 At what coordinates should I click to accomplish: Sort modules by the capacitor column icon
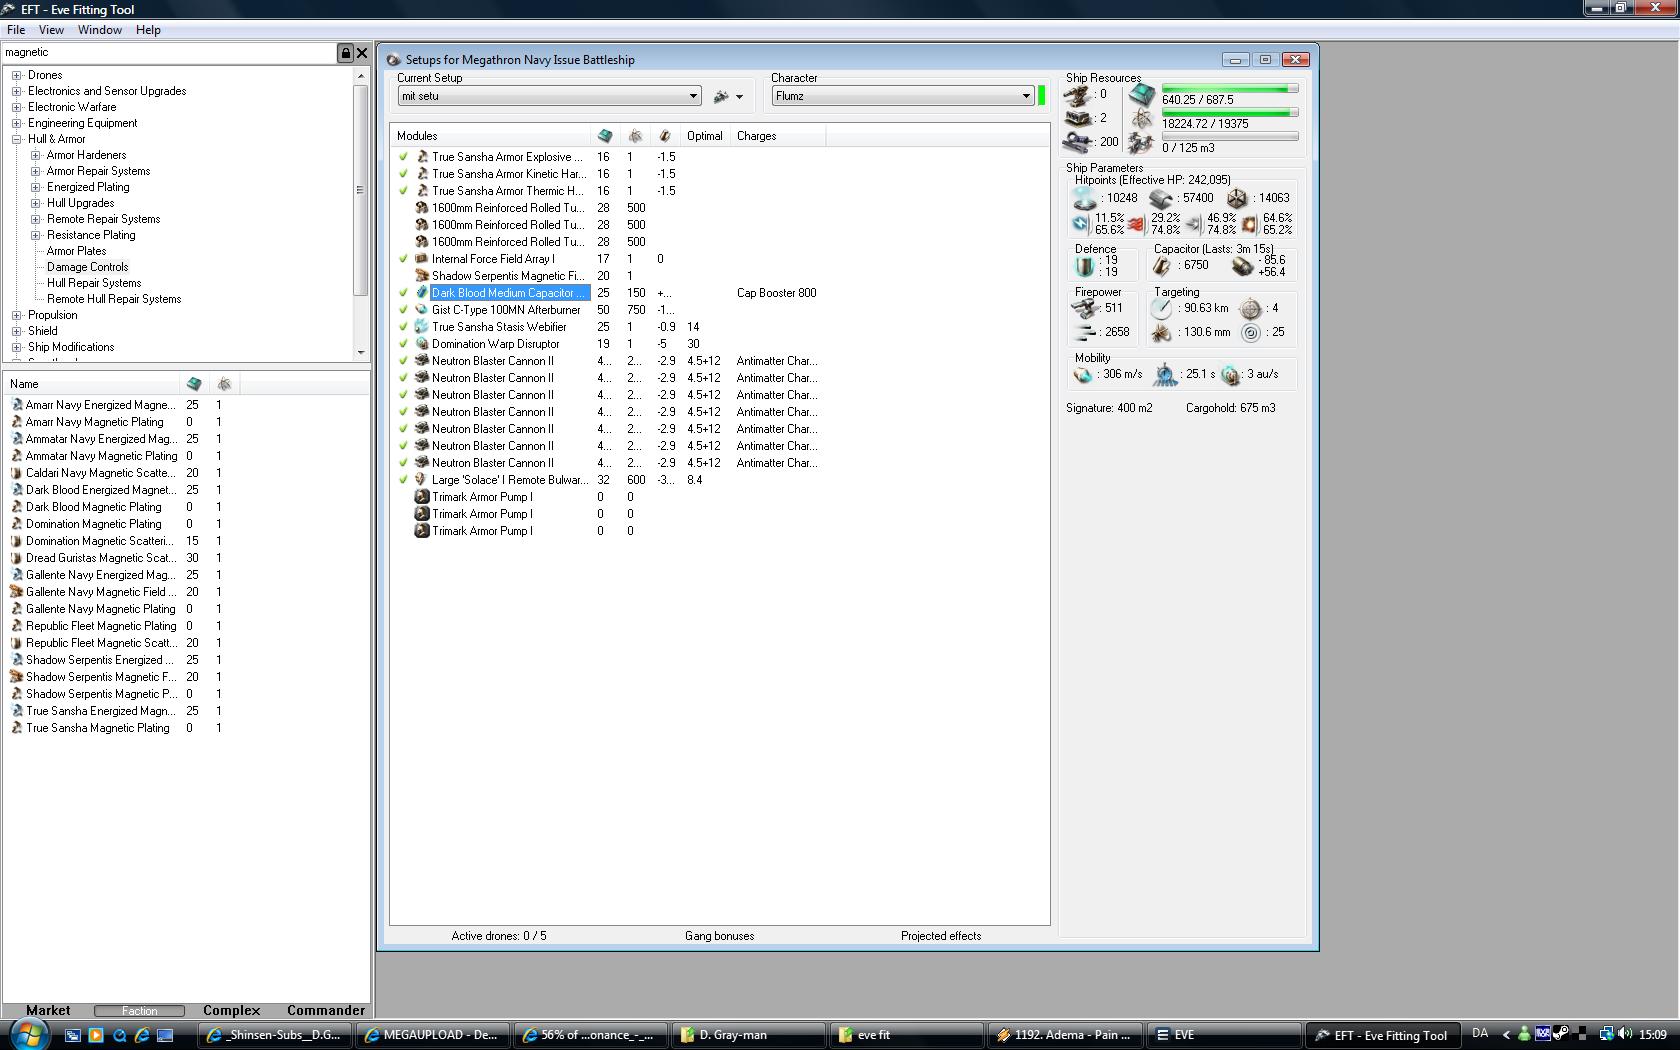point(665,136)
